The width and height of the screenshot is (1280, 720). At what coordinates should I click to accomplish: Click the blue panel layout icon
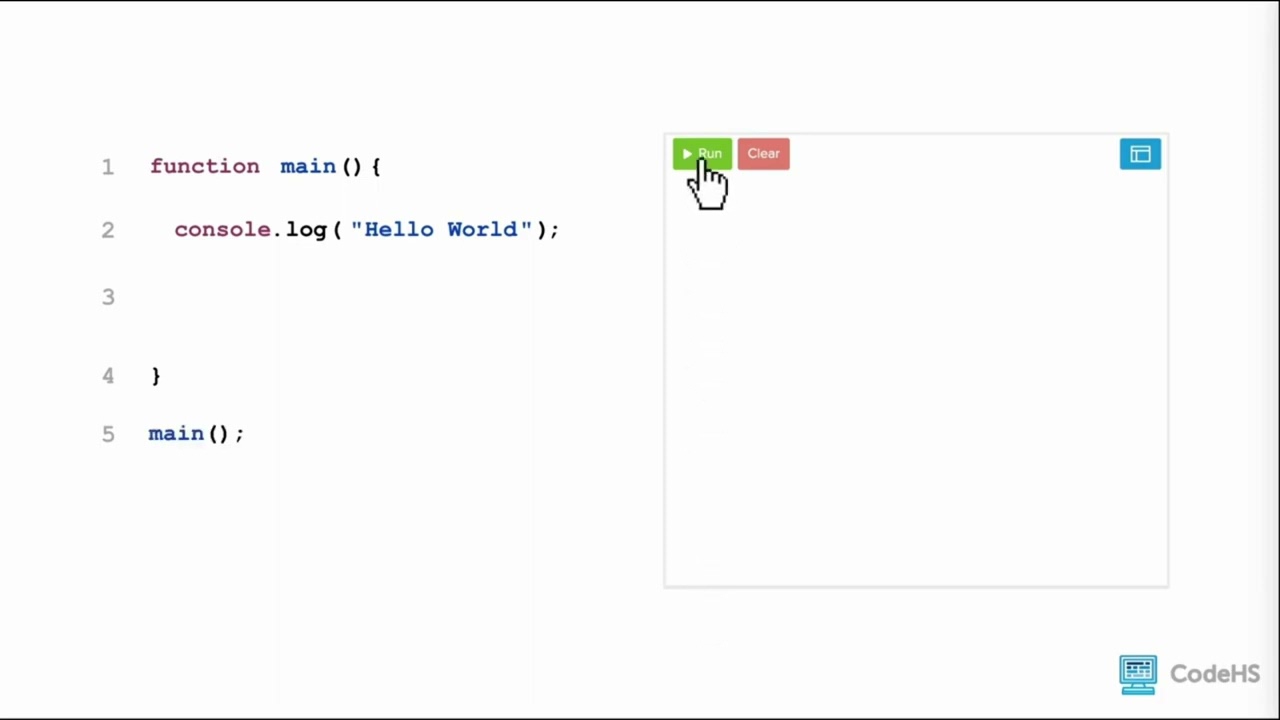[1140, 154]
